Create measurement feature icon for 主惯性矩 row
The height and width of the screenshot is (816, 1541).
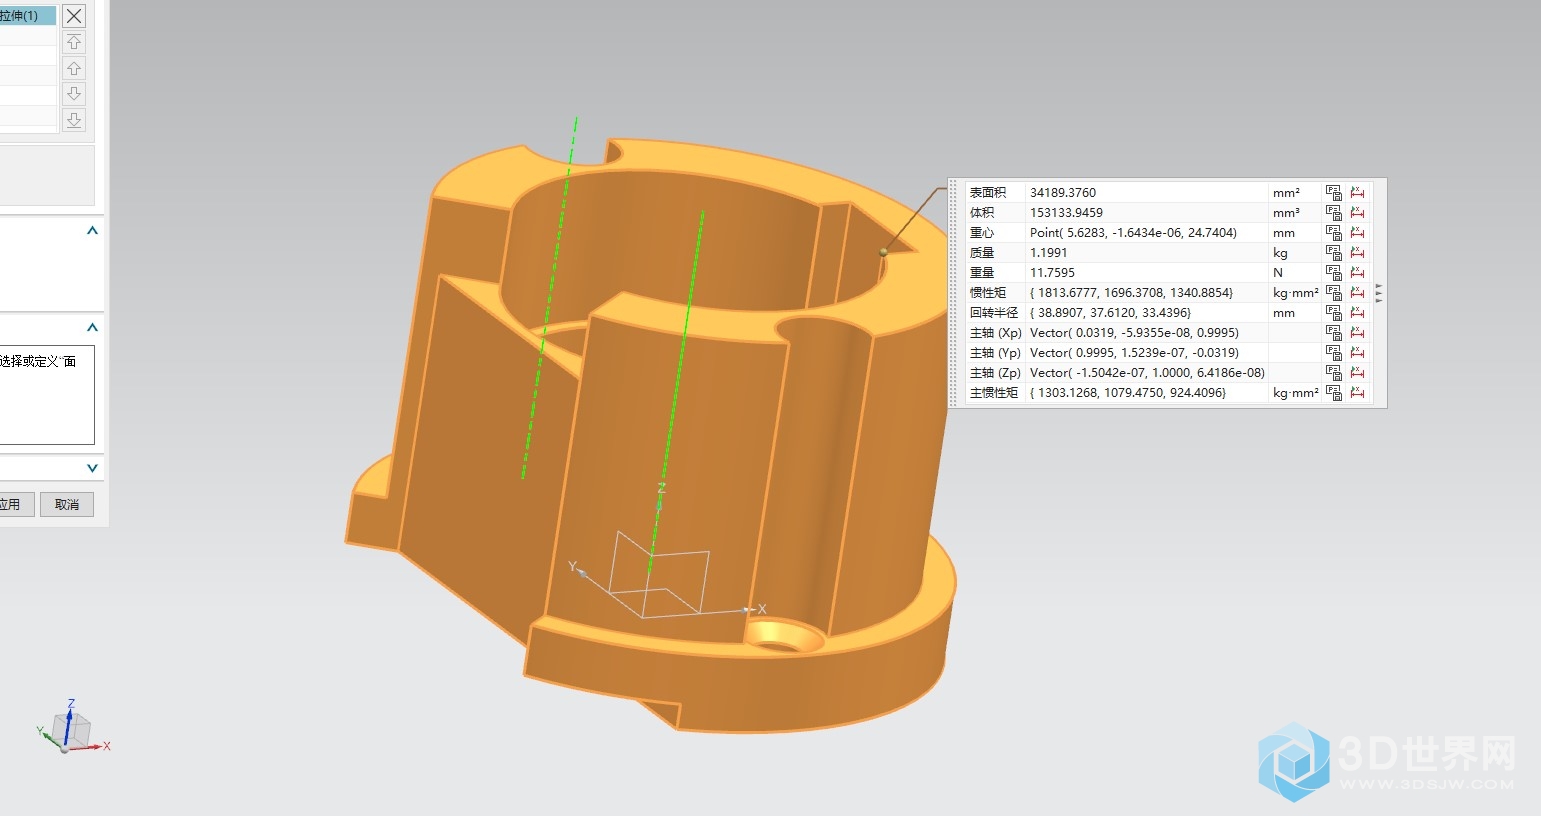(1357, 392)
